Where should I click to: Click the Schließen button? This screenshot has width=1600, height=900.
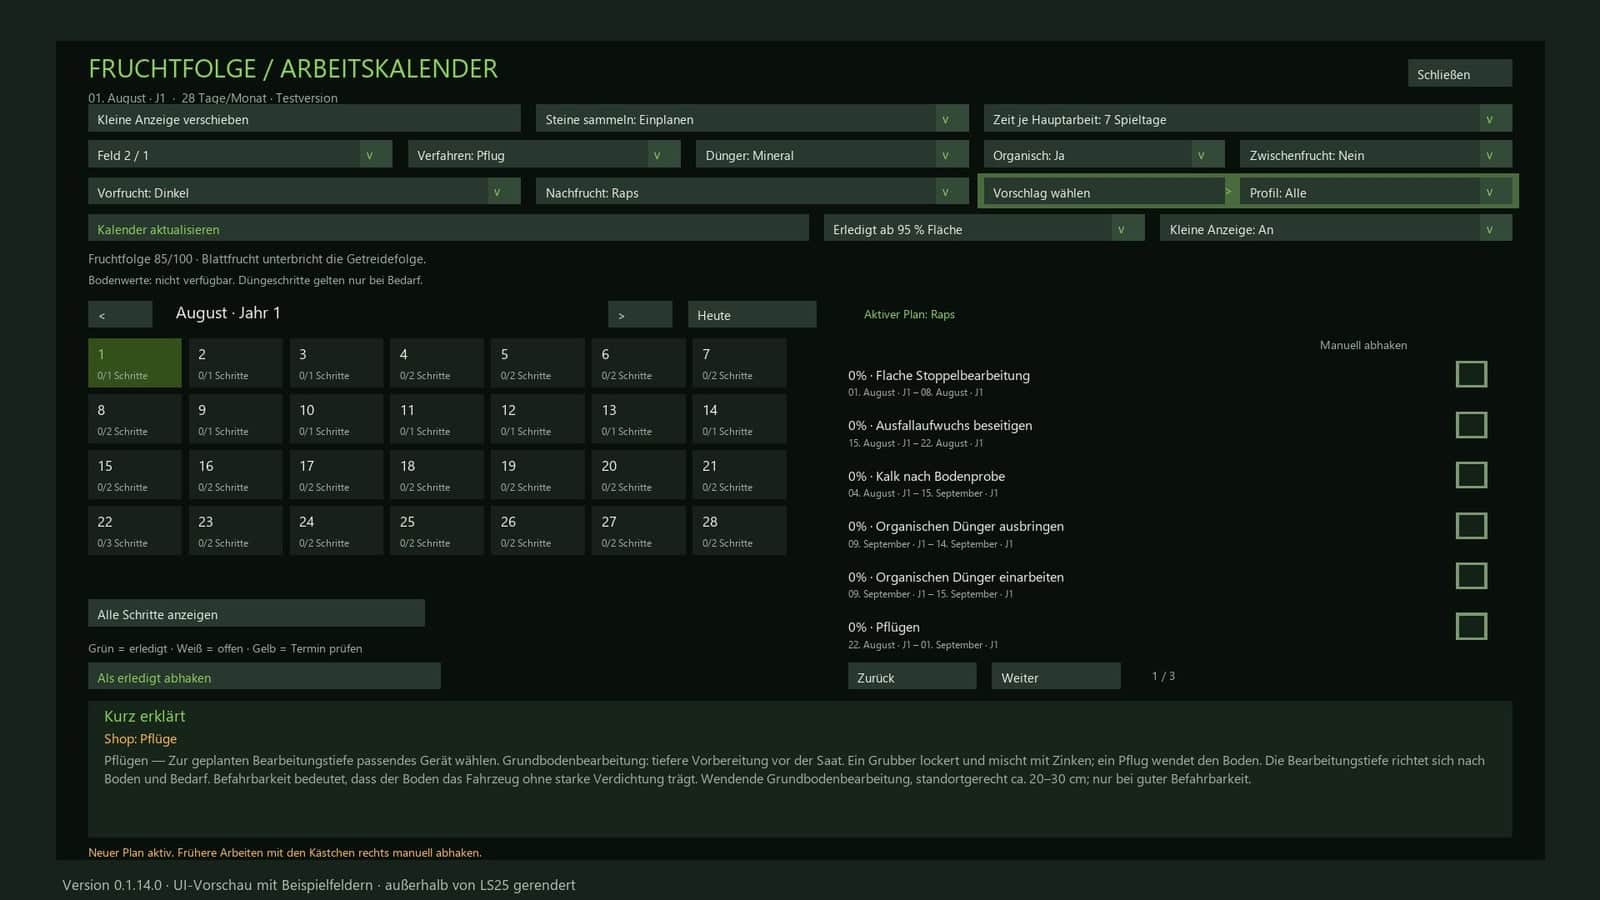pos(1460,74)
